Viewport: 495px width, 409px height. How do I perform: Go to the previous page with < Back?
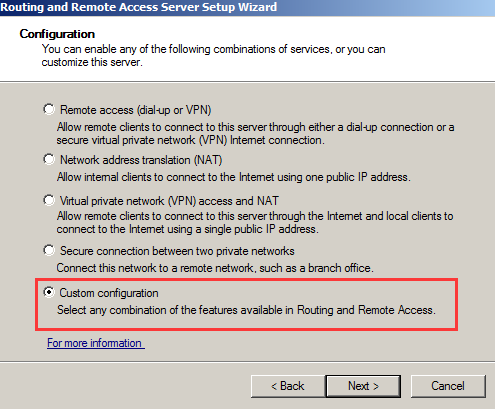point(288,386)
